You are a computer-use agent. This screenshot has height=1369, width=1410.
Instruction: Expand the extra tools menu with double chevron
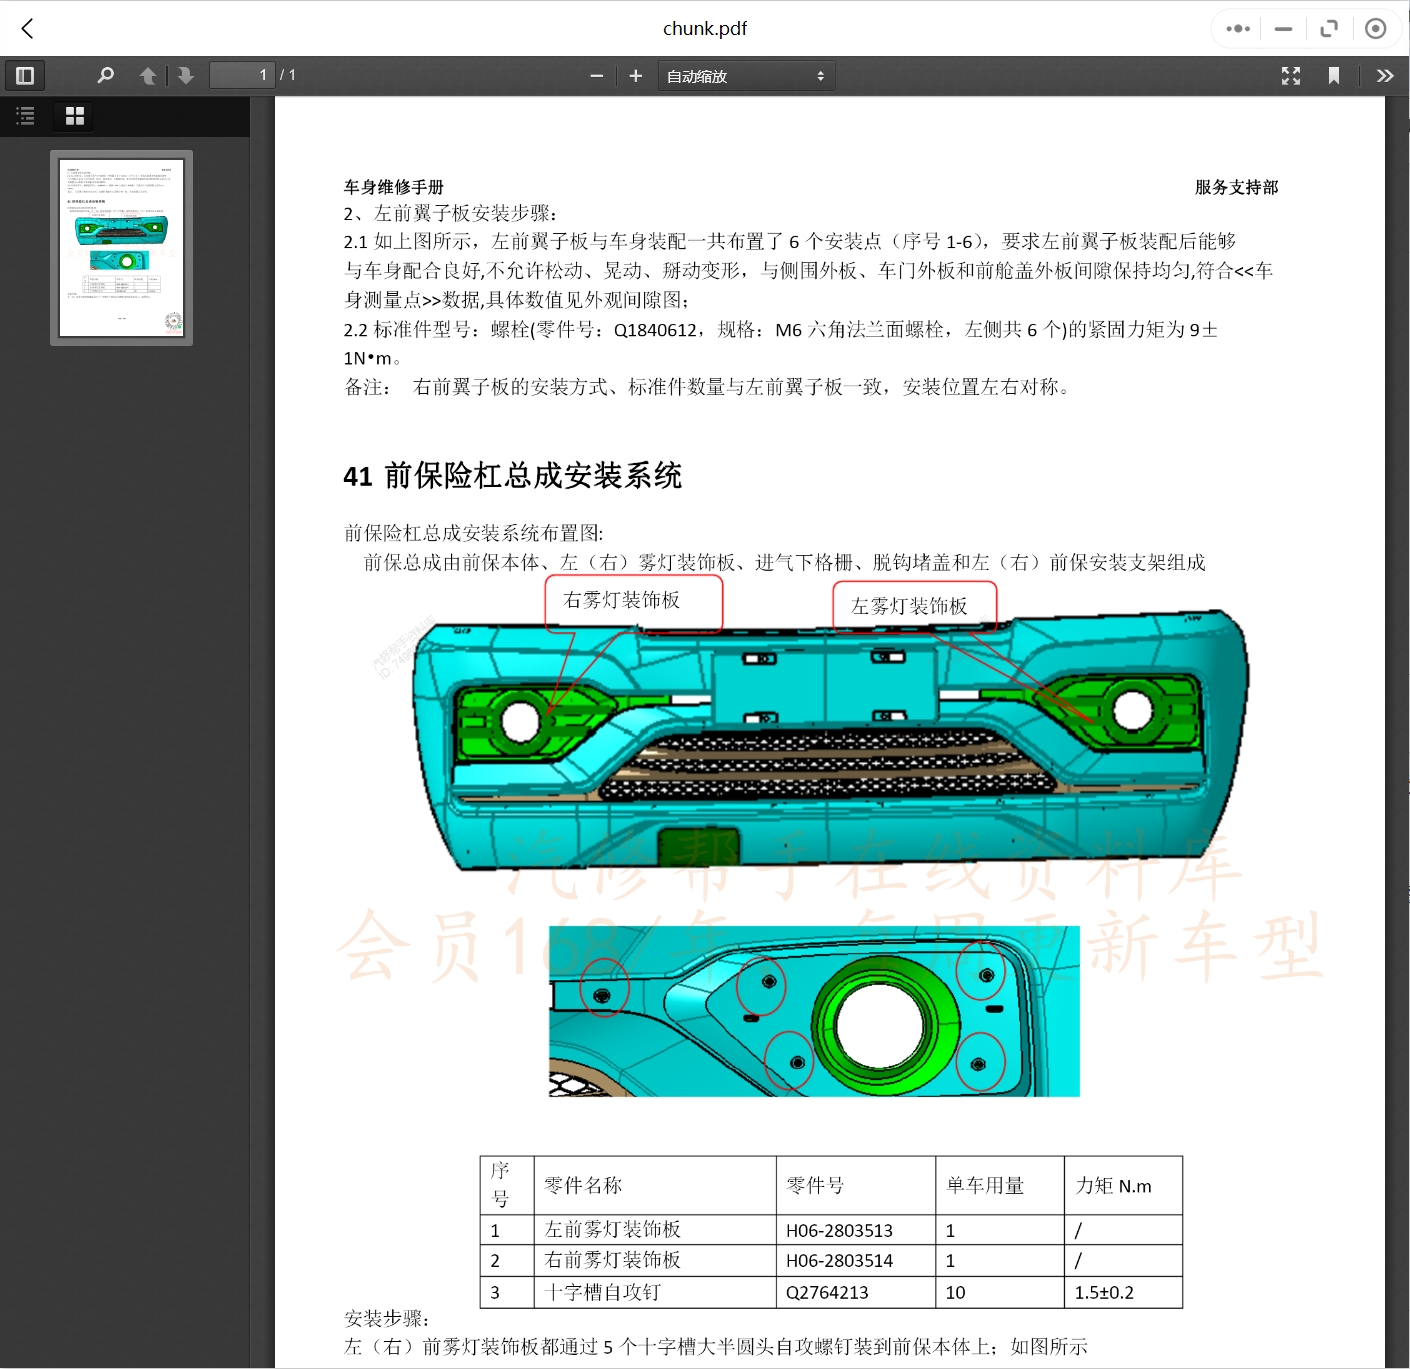click(x=1386, y=75)
